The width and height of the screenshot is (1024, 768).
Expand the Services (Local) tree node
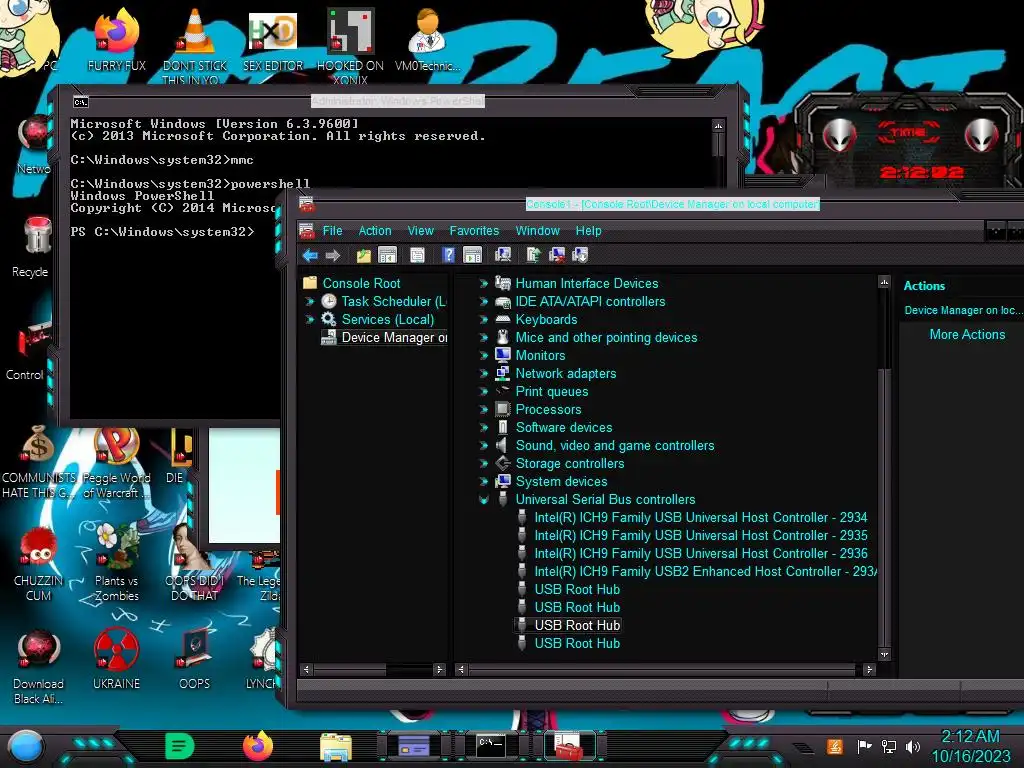[x=310, y=319]
